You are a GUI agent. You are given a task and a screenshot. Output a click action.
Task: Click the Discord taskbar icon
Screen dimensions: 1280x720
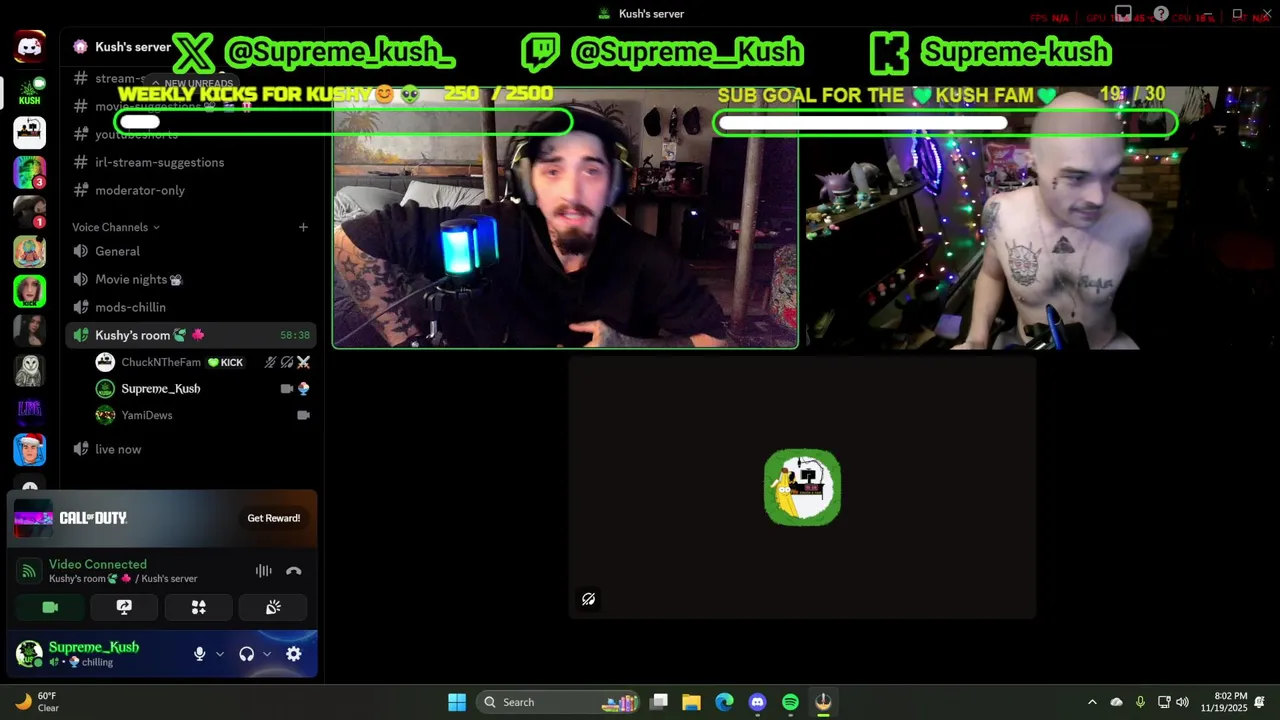pyautogui.click(x=757, y=702)
